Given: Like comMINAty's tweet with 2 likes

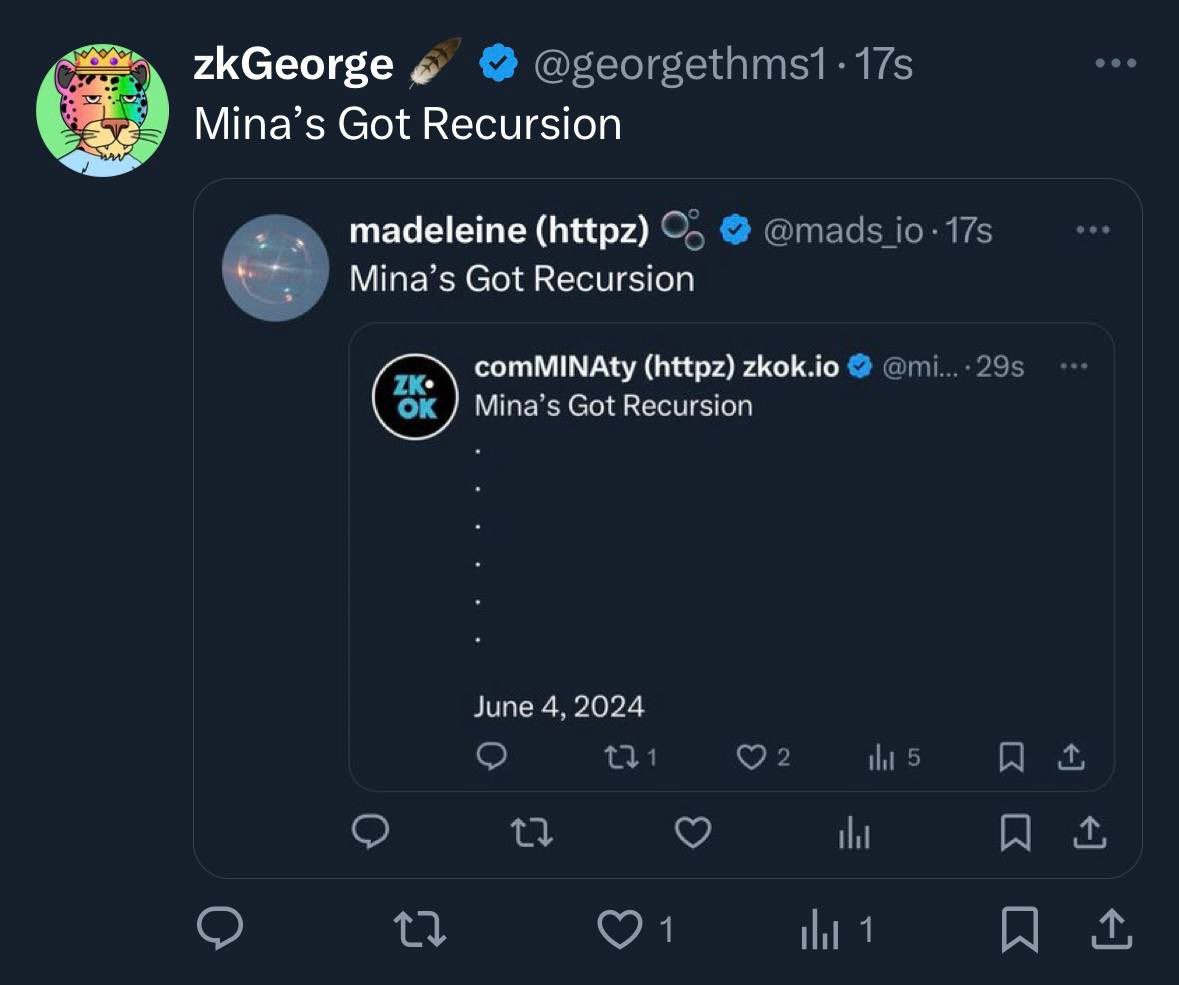Looking at the screenshot, I should 751,759.
